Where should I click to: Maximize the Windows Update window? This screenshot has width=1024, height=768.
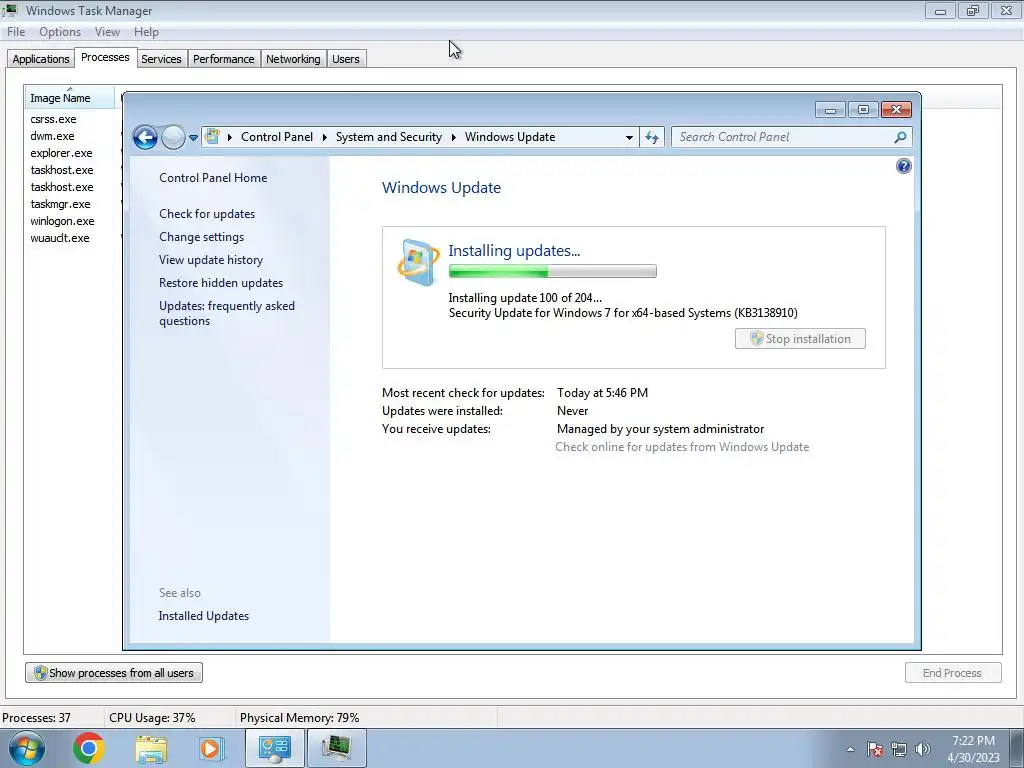[x=863, y=110]
